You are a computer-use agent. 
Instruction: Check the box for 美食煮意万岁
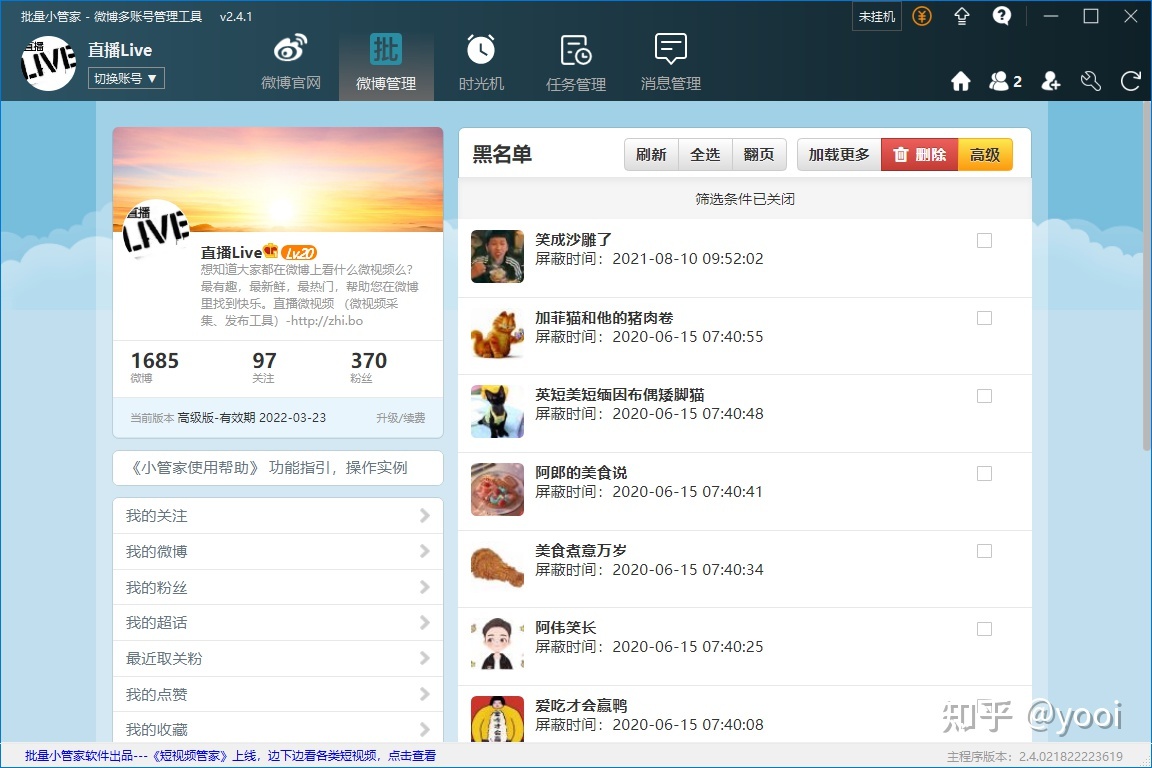(x=984, y=551)
